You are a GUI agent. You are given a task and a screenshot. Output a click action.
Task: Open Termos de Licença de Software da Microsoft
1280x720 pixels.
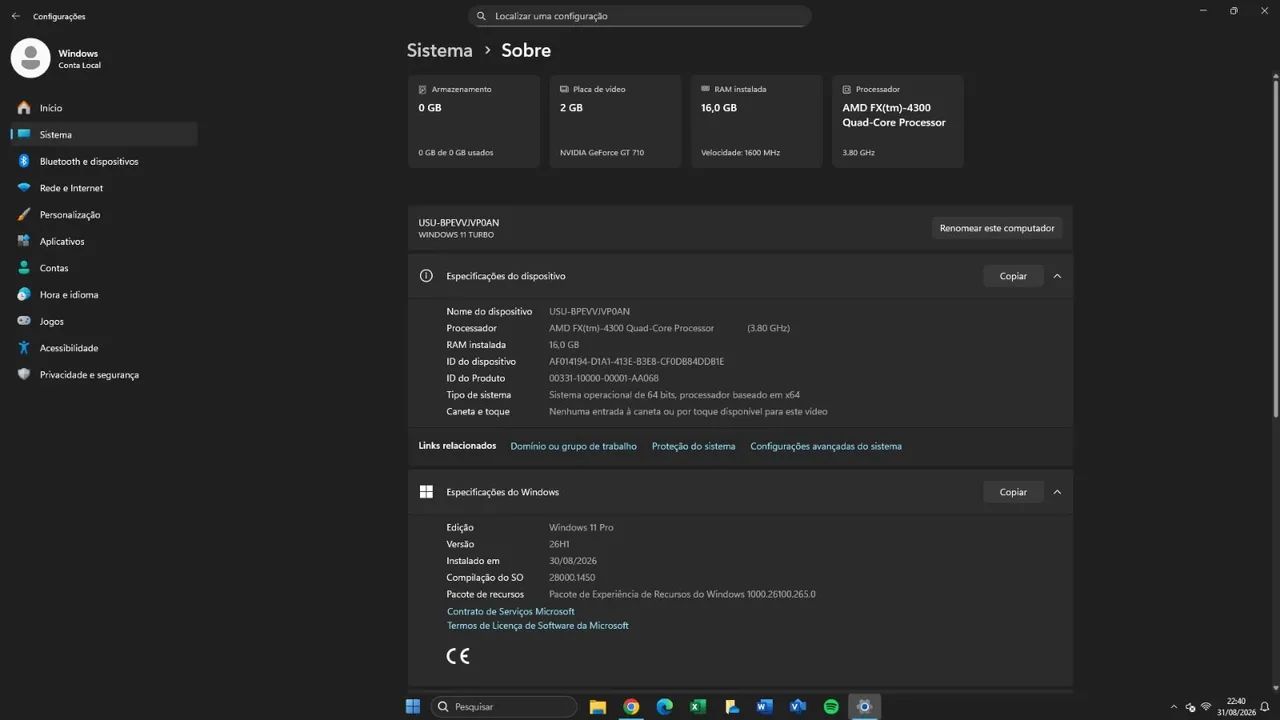click(x=538, y=626)
